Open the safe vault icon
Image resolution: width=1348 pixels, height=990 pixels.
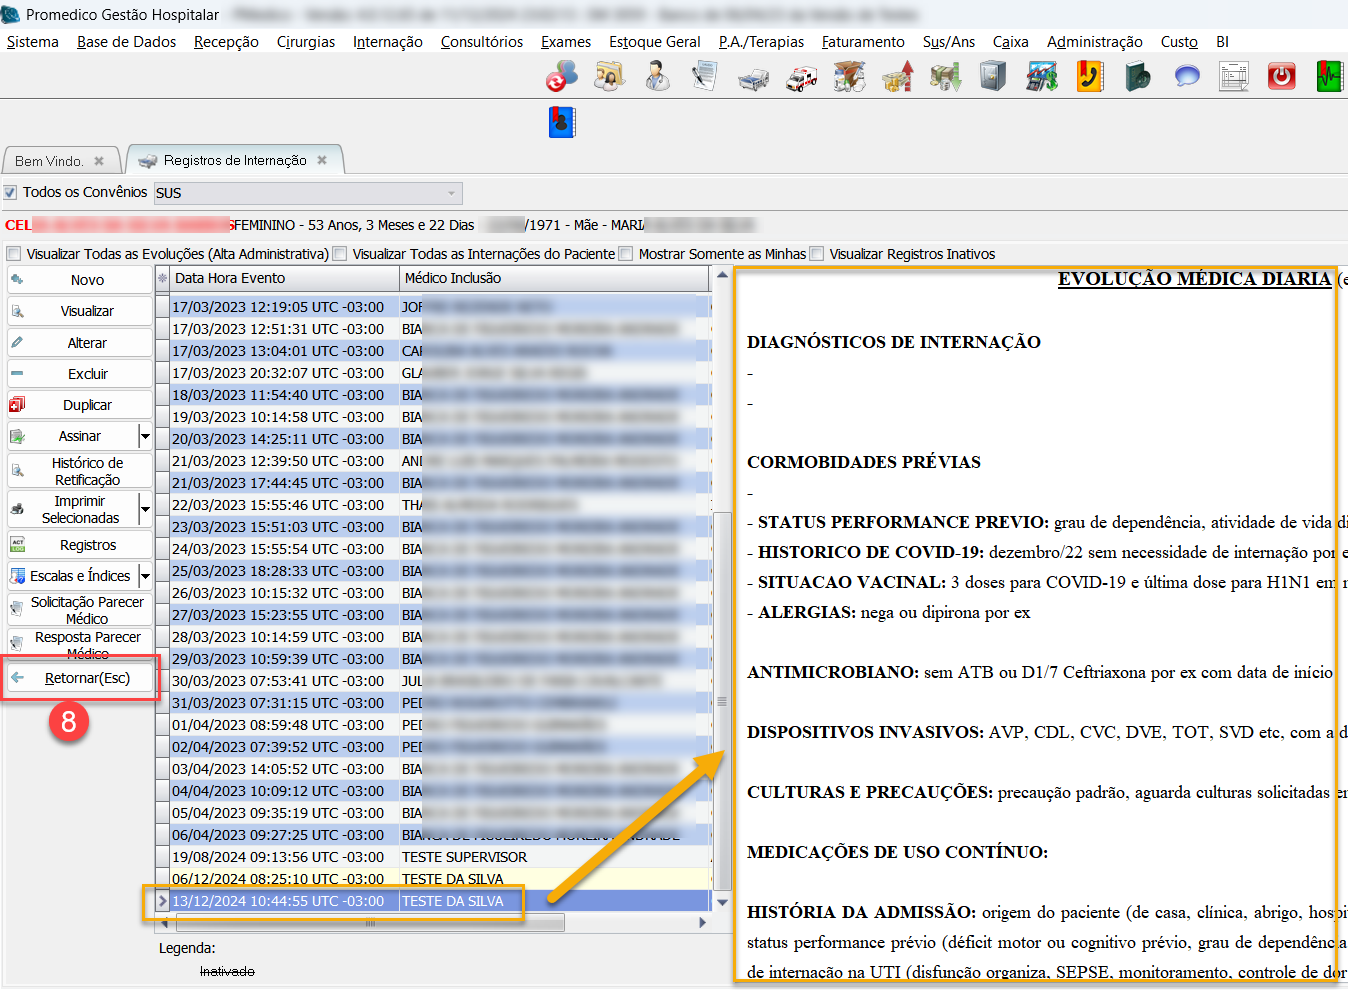pos(993,77)
